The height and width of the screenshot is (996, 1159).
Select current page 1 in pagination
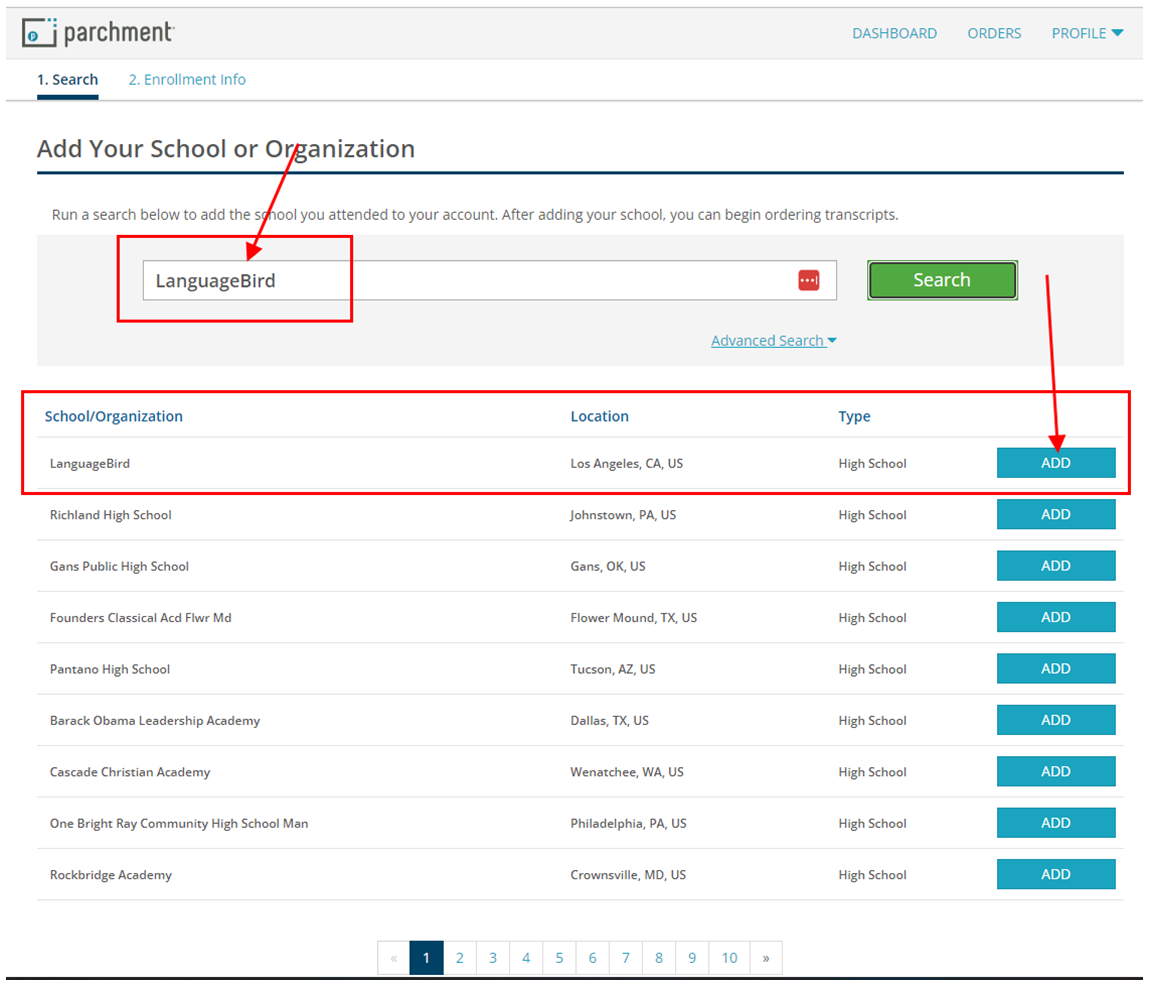coord(426,958)
